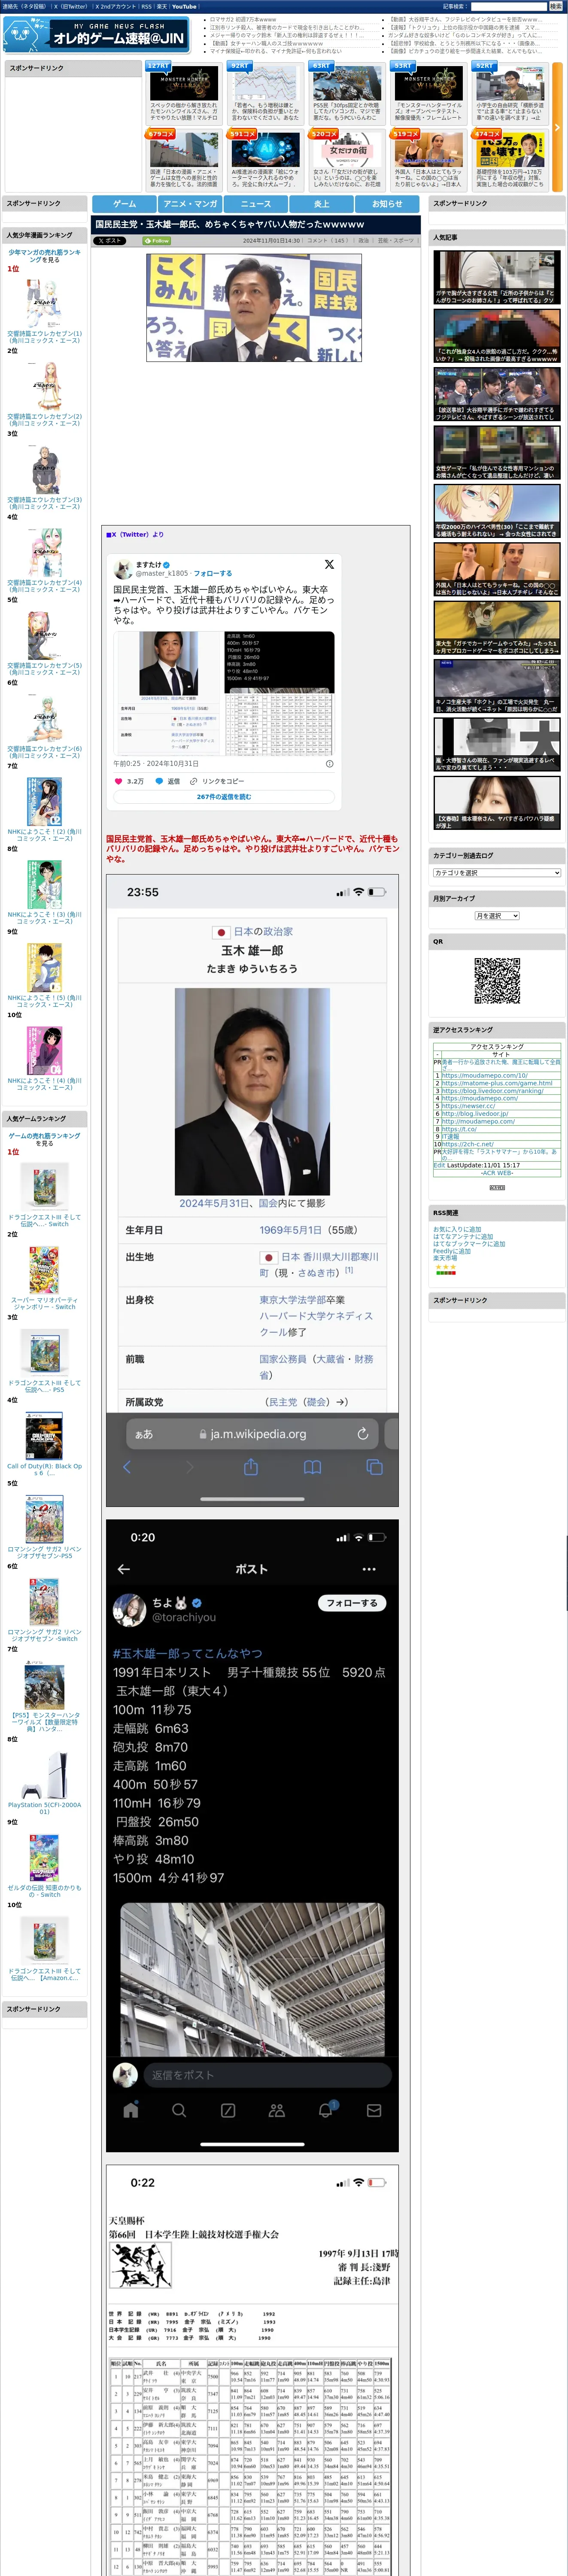Click the 楽天 link in top bar
568x2576 pixels.
(161, 6)
